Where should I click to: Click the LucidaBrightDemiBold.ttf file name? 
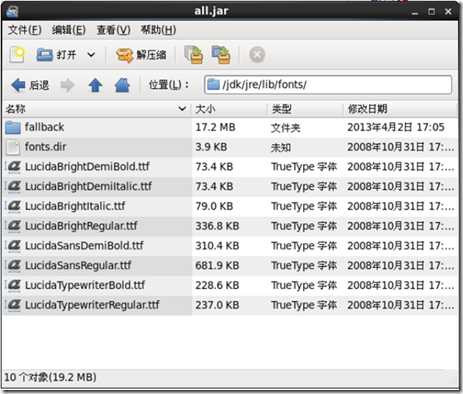[87, 166]
